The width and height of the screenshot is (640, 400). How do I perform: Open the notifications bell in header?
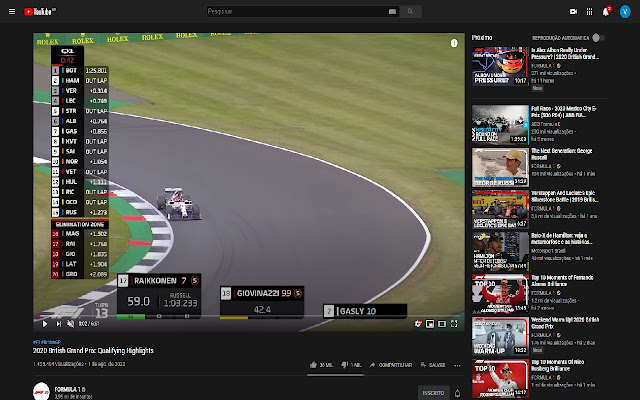(x=606, y=11)
